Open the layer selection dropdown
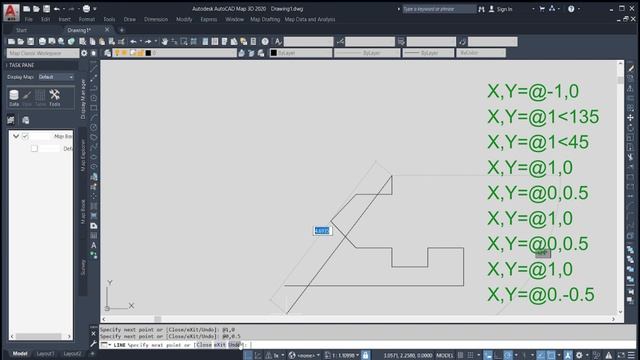 coord(174,53)
